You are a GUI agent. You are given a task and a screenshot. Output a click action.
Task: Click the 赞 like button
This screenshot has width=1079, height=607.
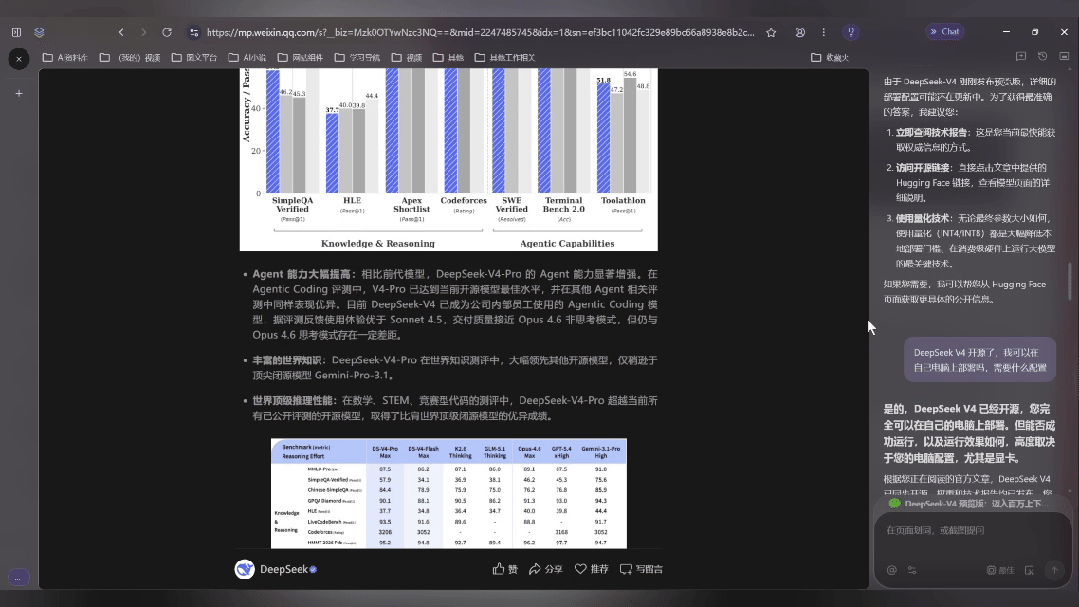coord(505,568)
